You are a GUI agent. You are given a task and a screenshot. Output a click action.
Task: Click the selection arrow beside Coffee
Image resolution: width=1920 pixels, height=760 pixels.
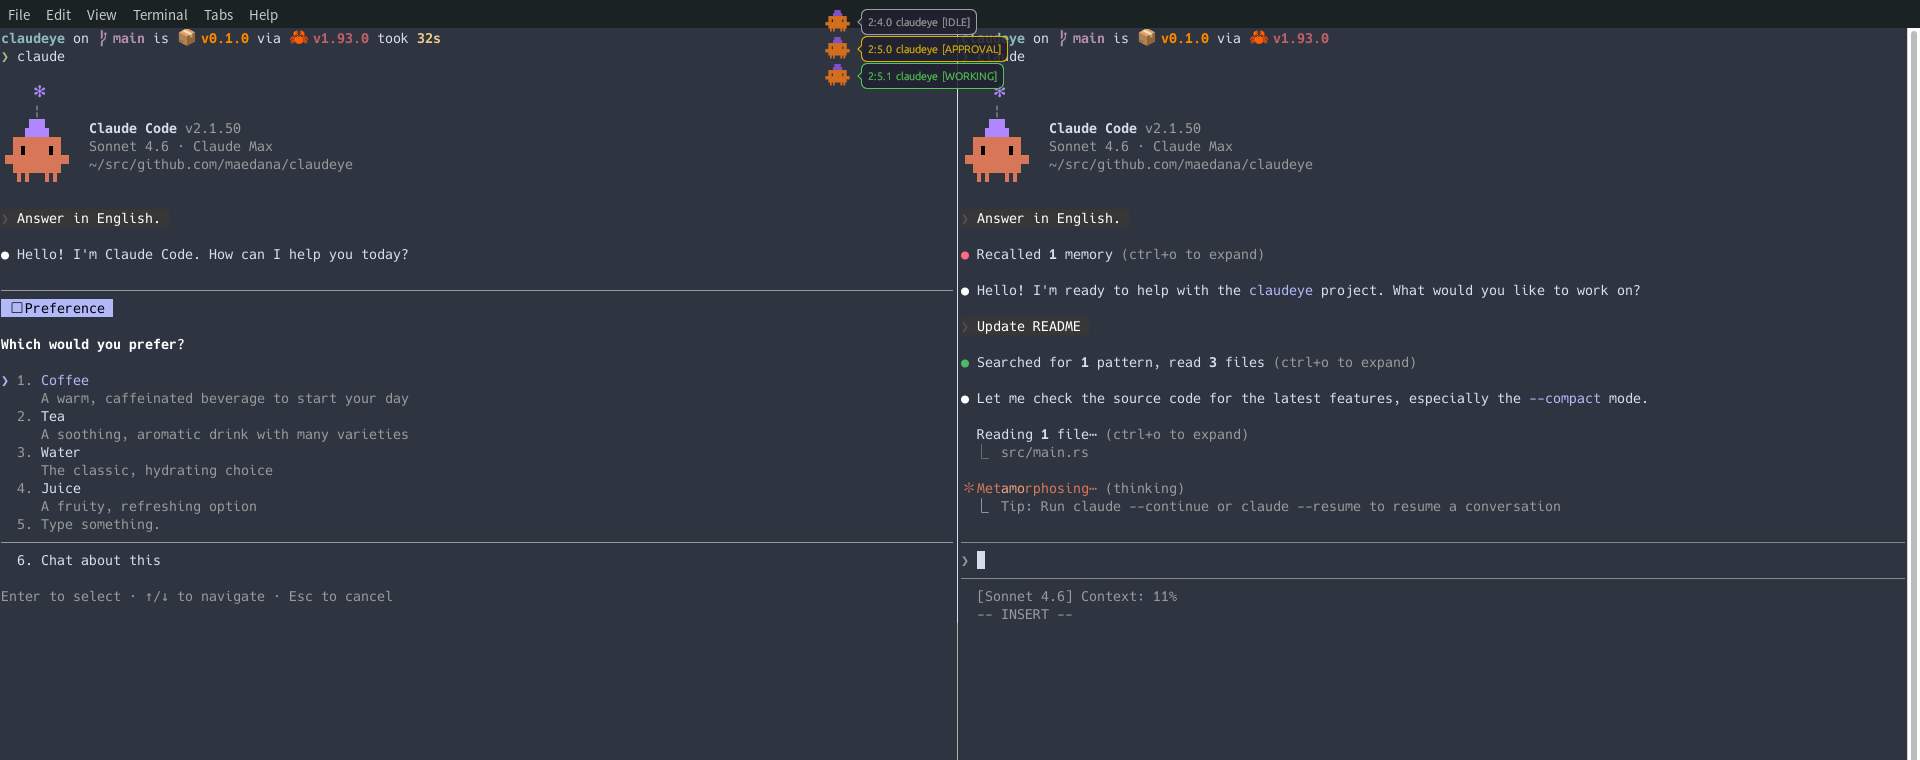(x=5, y=380)
